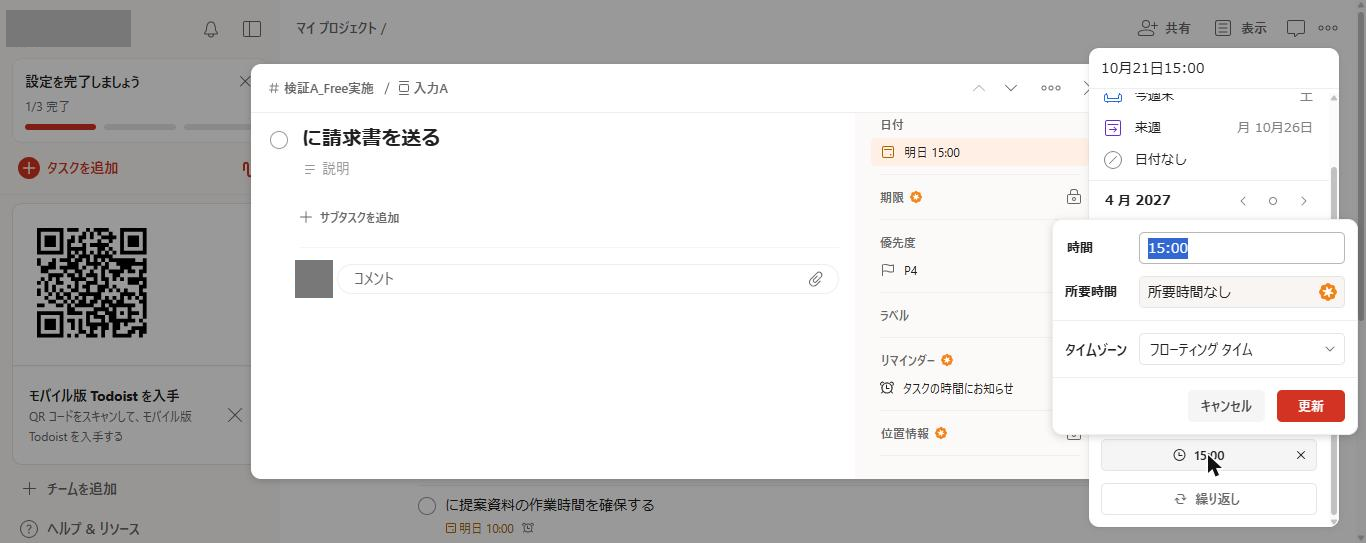The image size is (1366, 543).
Task: Toggle the sidebar panel icon
Action: coord(252,29)
